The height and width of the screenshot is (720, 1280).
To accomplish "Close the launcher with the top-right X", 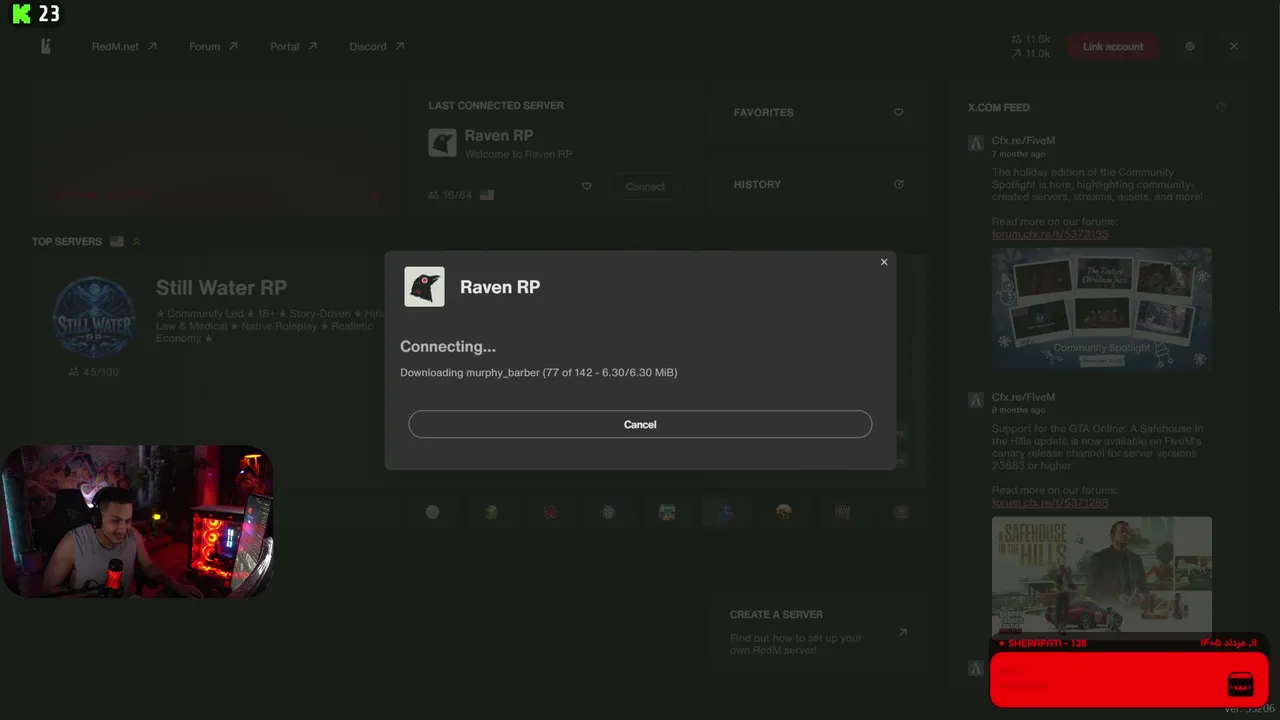I will tap(1234, 47).
